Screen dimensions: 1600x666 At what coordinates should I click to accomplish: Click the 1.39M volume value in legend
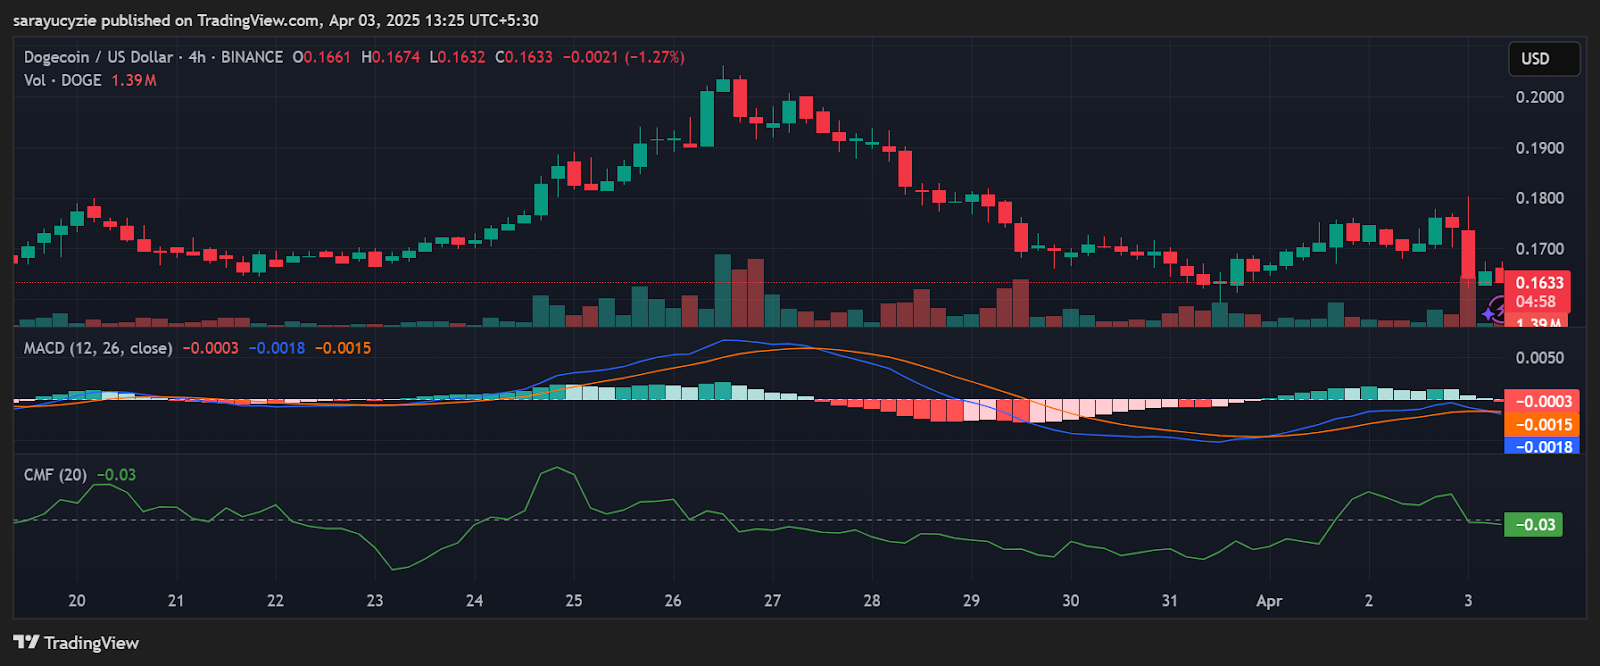[133, 80]
